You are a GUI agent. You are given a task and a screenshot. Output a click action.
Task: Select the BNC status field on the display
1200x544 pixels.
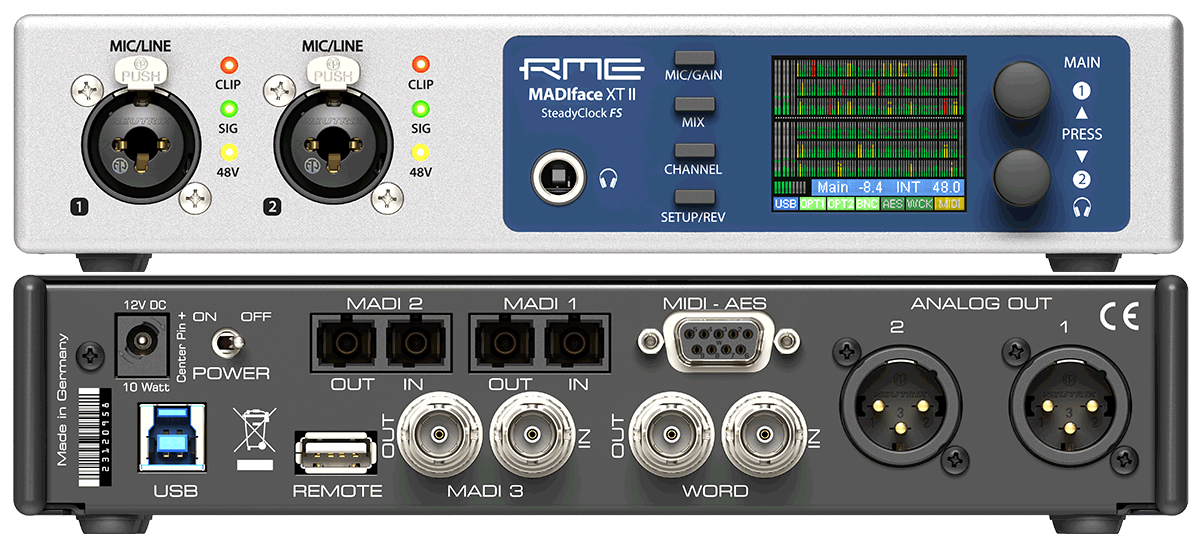[x=867, y=203]
